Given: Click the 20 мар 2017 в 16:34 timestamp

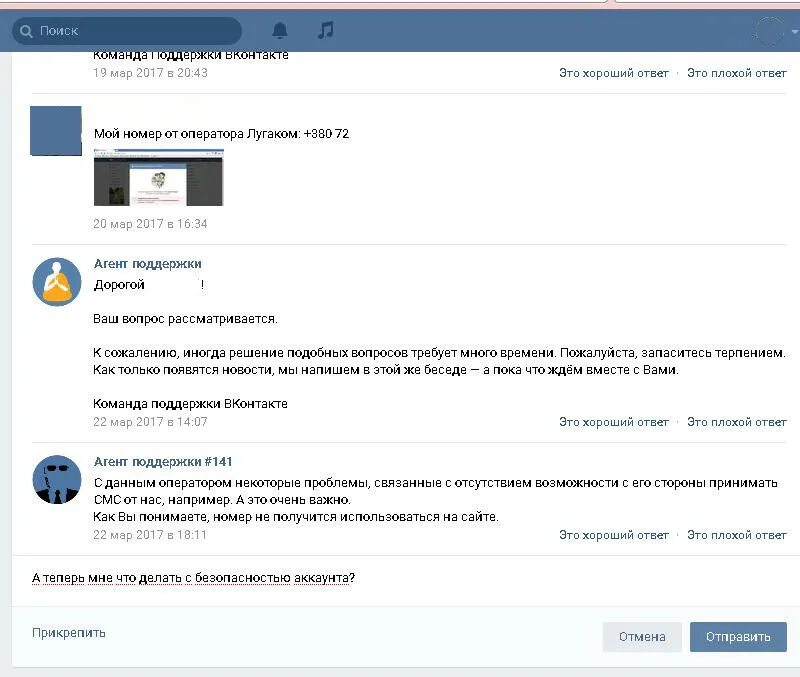Looking at the screenshot, I should [x=150, y=223].
